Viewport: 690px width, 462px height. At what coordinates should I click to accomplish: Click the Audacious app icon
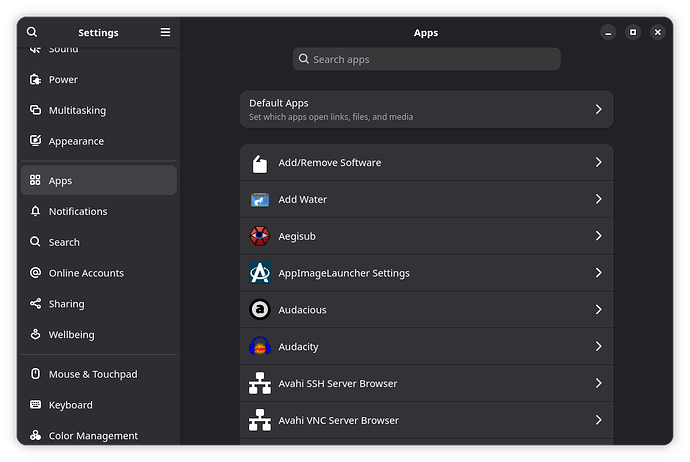click(x=260, y=310)
